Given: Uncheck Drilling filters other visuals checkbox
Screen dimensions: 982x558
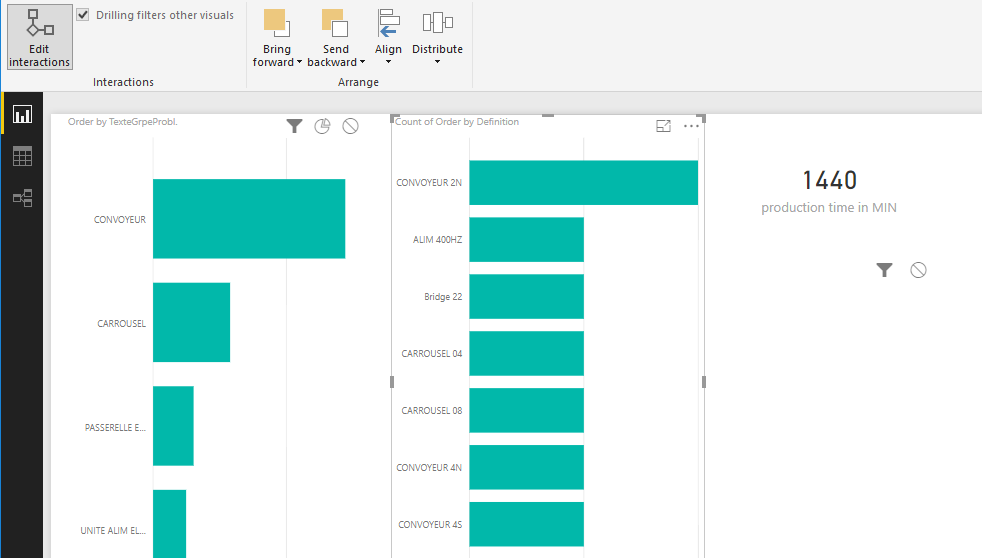Looking at the screenshot, I should pyautogui.click(x=83, y=14).
